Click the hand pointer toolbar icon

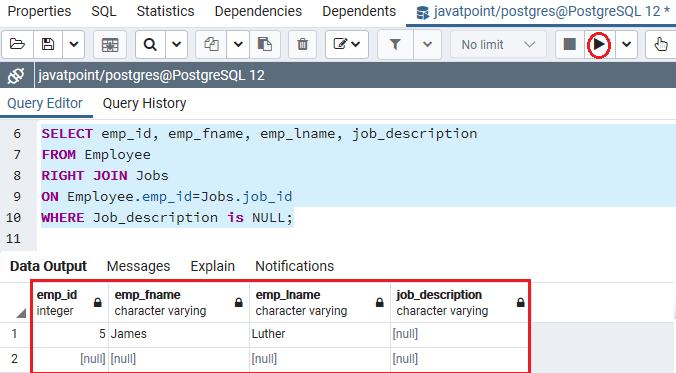(660, 44)
